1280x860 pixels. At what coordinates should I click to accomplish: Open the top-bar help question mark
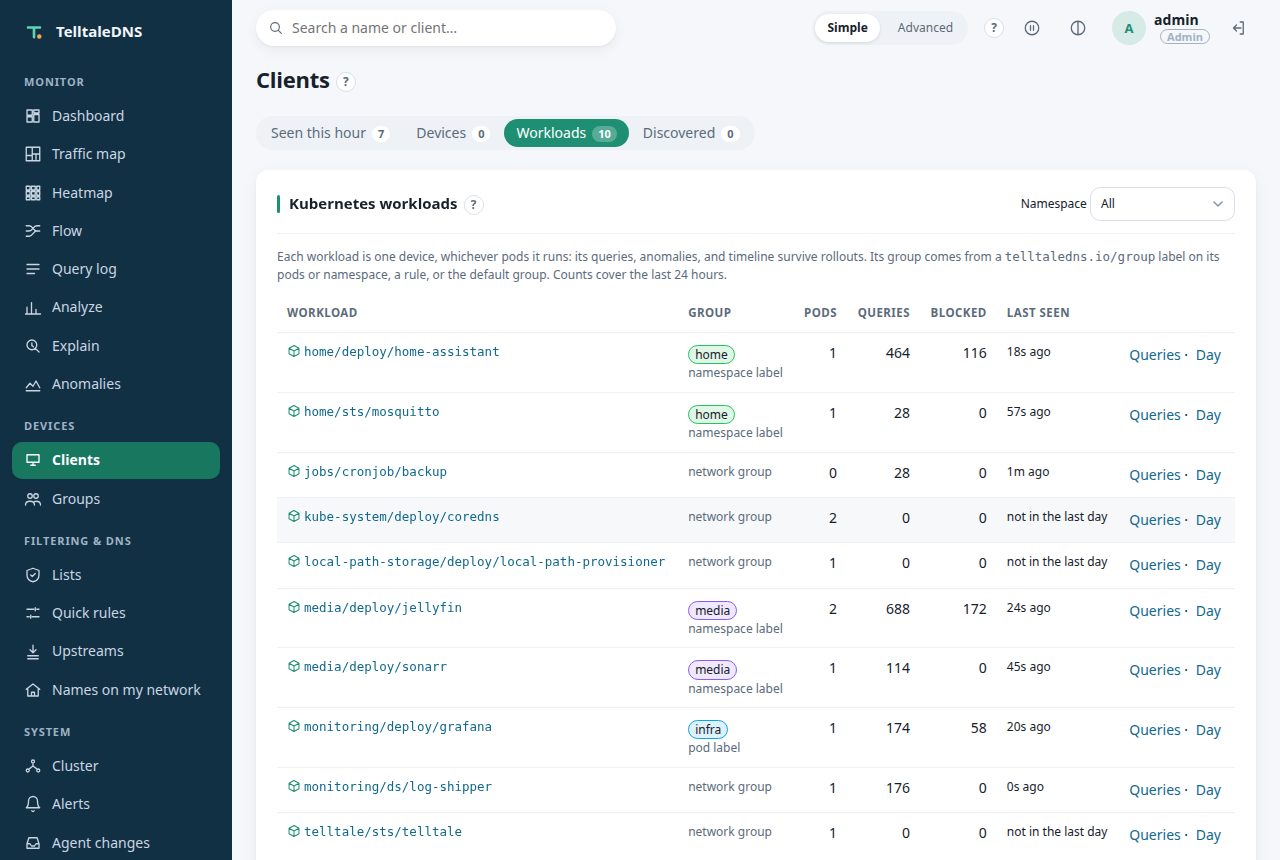coord(994,28)
